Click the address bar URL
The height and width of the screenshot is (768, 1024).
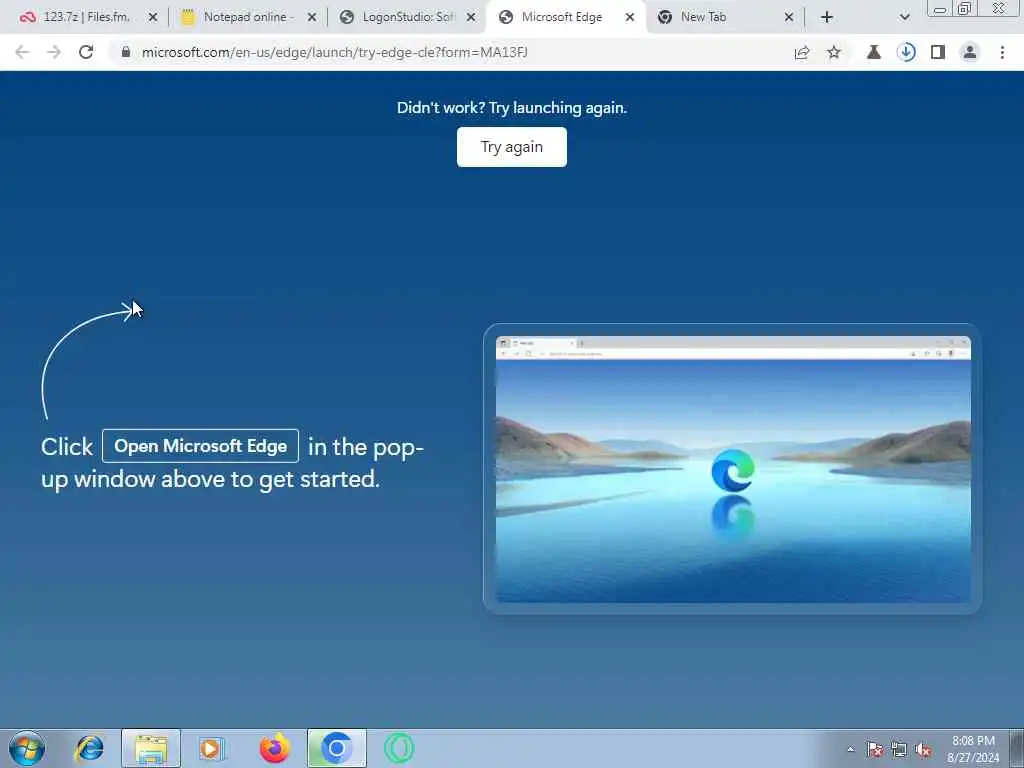click(334, 52)
